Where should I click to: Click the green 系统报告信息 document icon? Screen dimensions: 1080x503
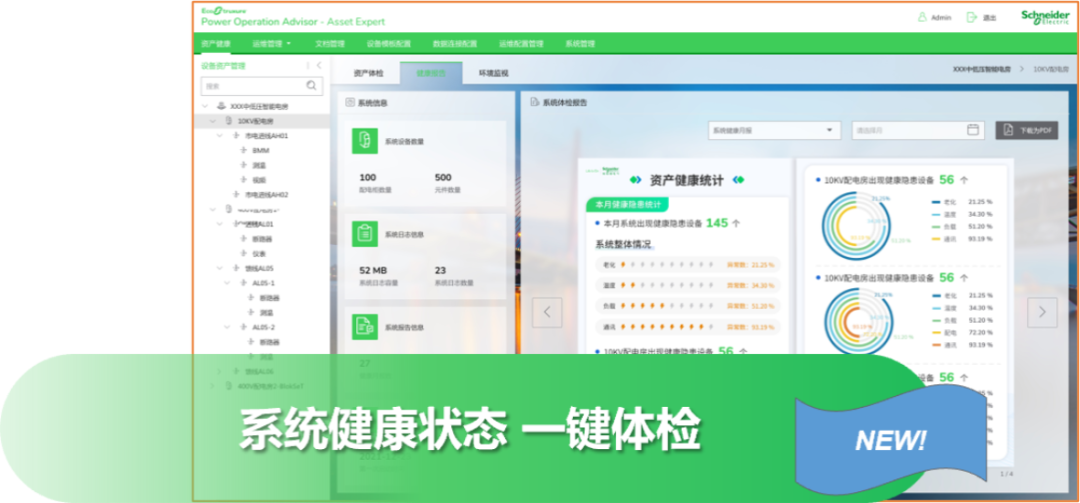[x=365, y=327]
